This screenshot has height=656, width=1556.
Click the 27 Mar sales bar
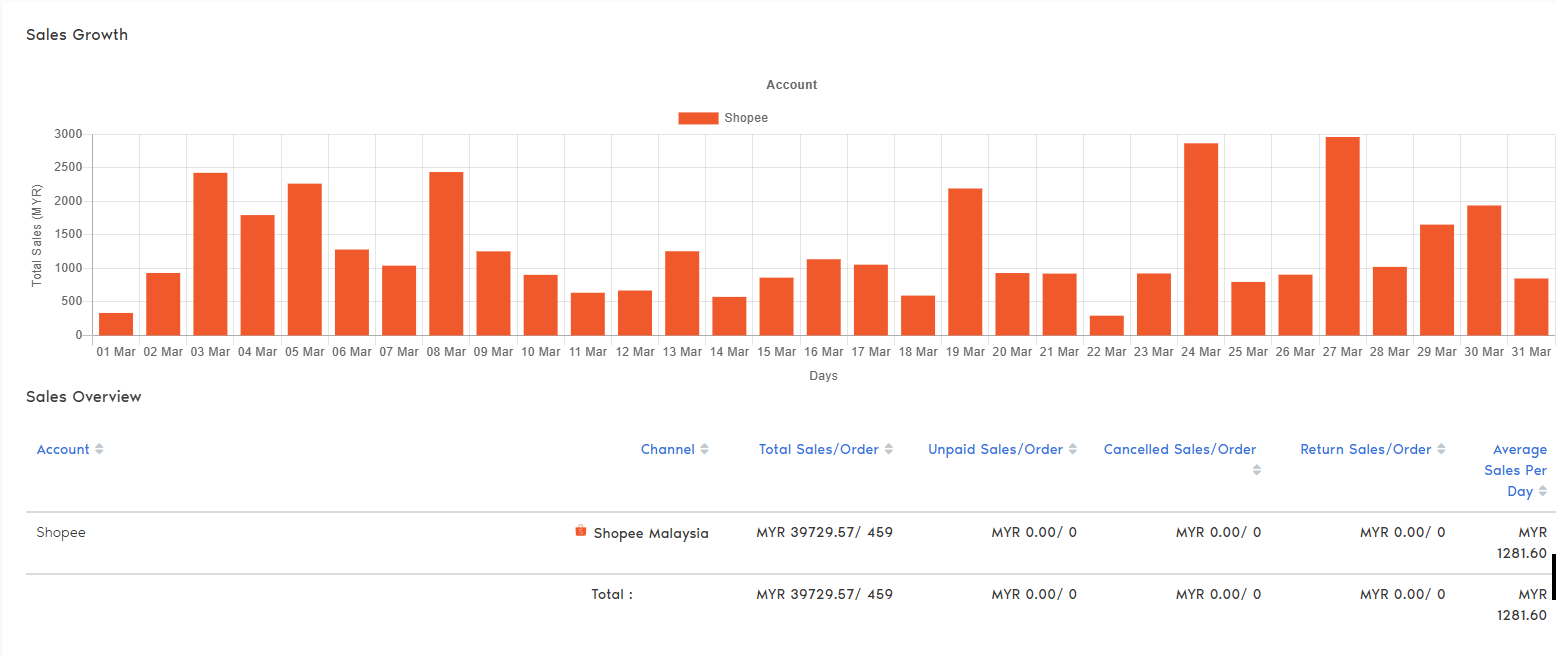pos(1342,236)
